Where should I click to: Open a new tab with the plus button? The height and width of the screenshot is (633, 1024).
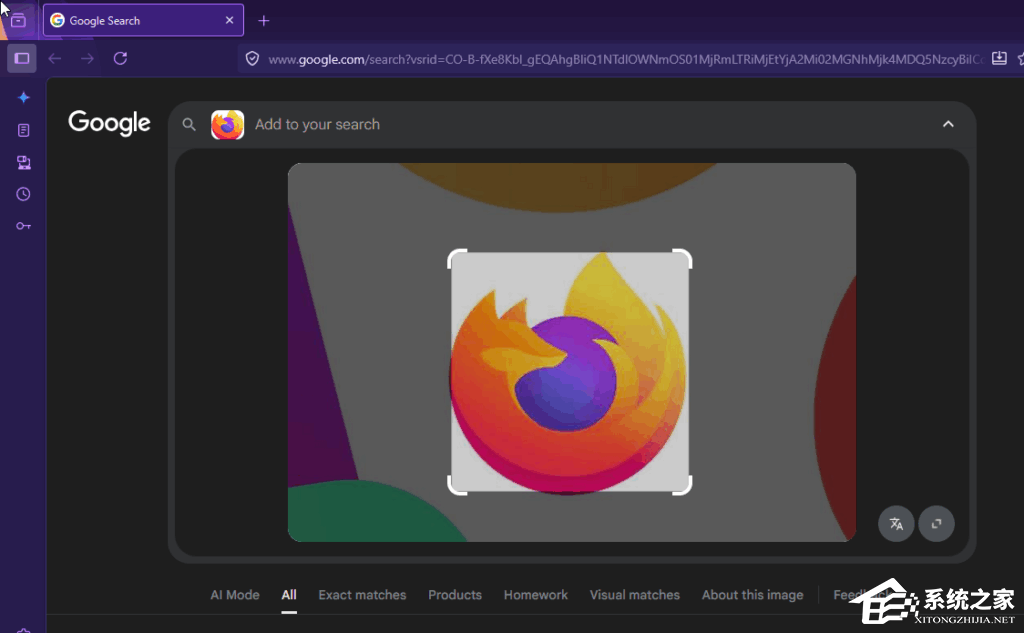point(263,20)
